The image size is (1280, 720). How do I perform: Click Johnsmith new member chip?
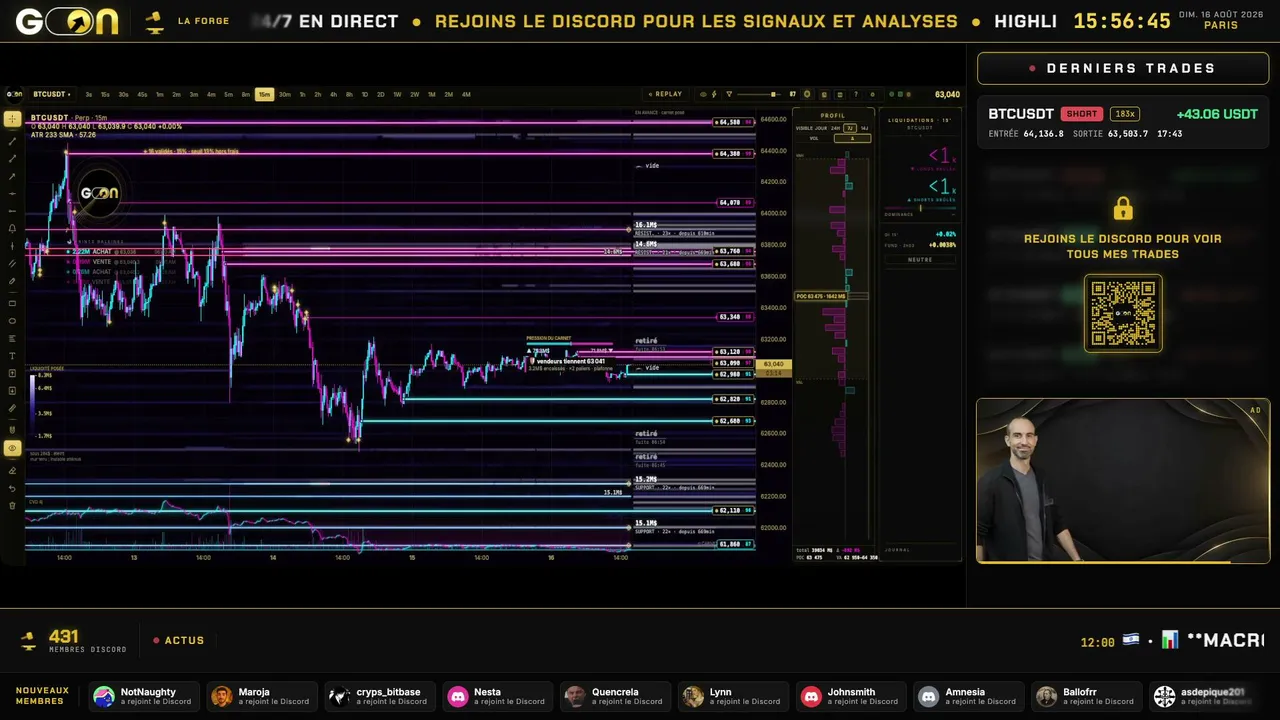coord(851,696)
